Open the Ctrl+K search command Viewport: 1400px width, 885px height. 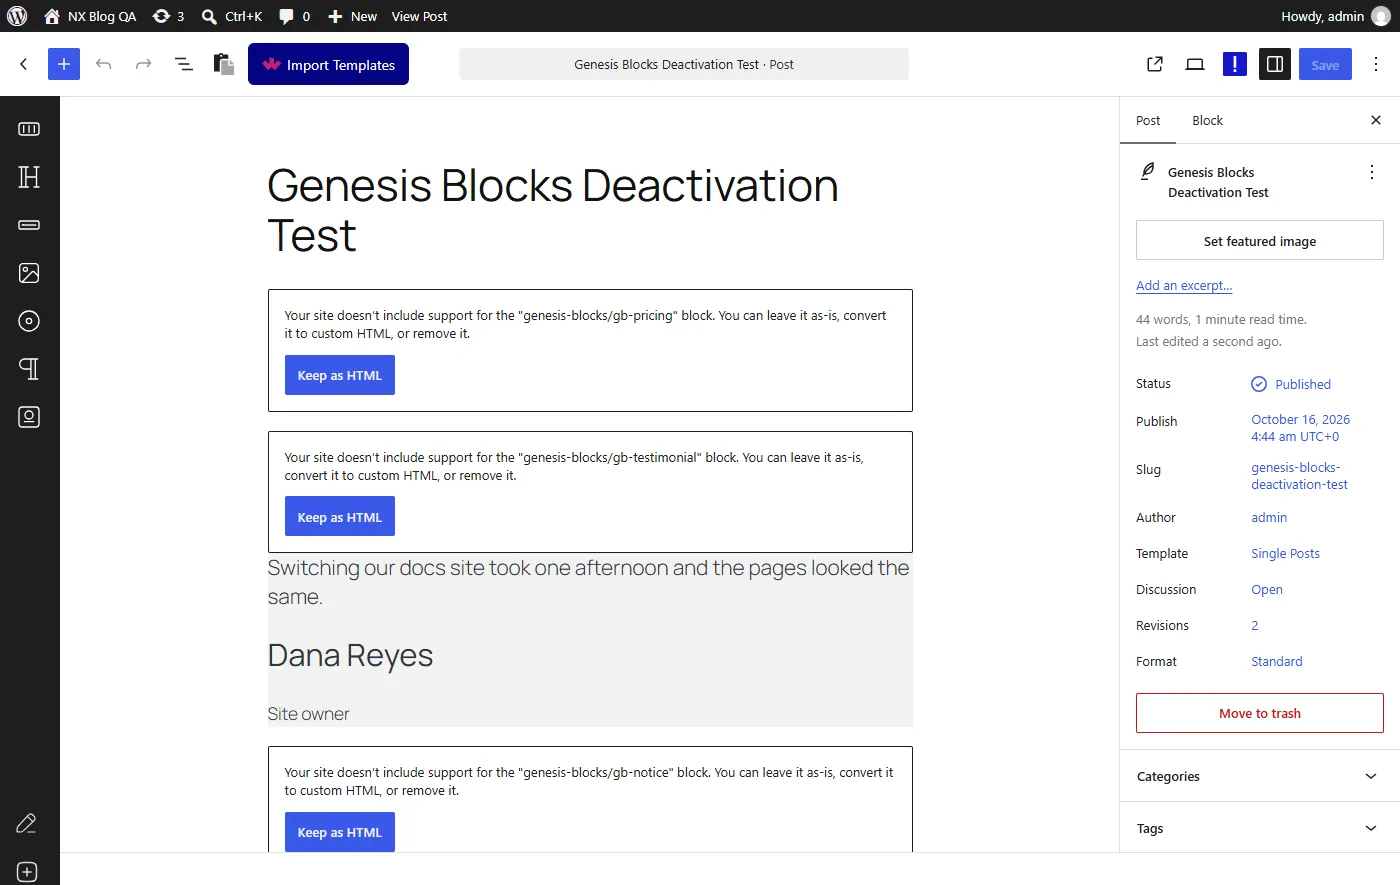232,16
